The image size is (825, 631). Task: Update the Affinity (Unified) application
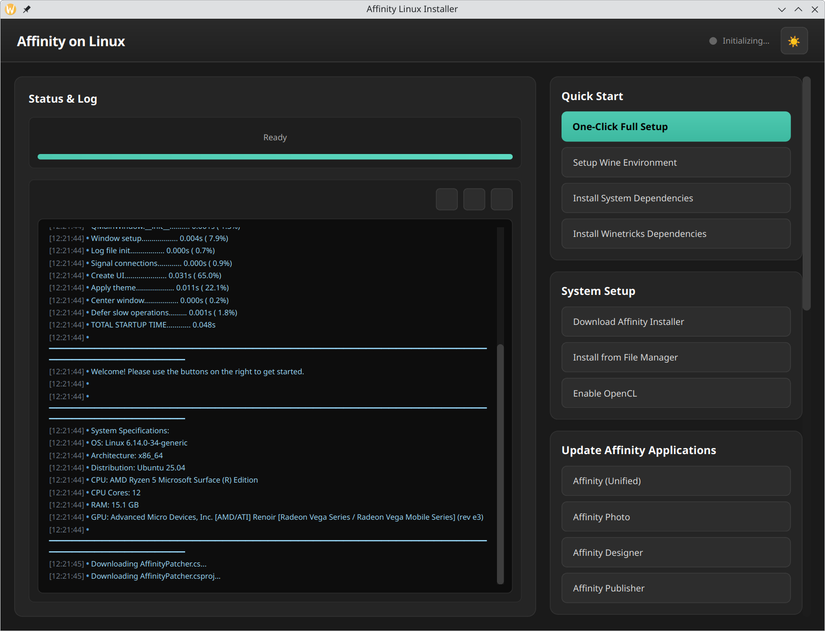click(x=675, y=481)
